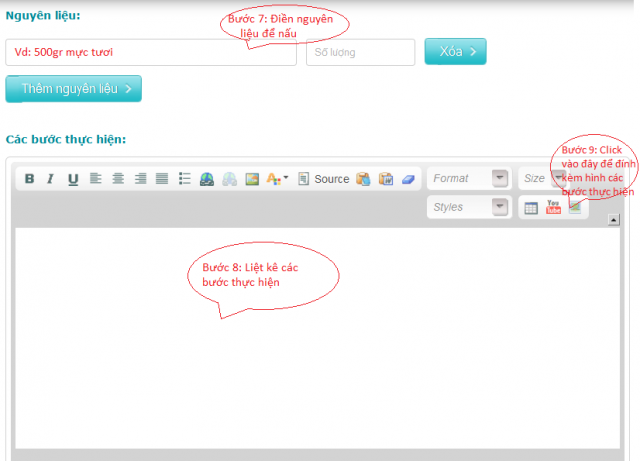Focus the ingredient name field
The image size is (640, 461).
151,52
